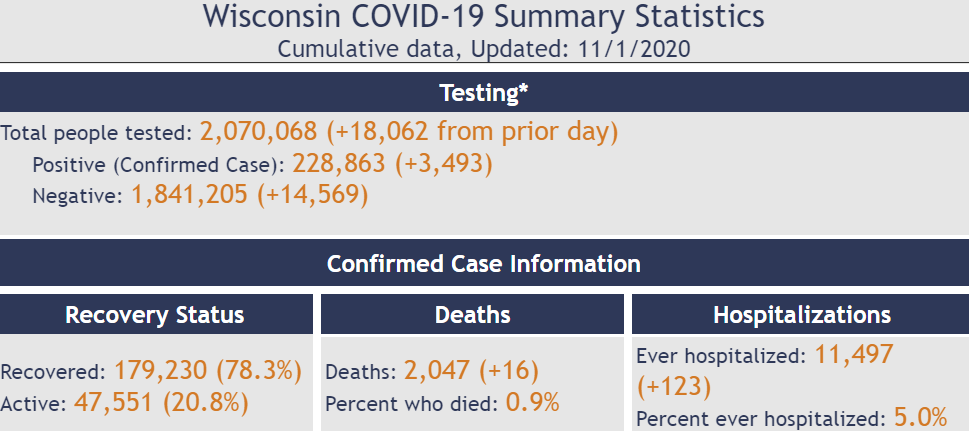Click the Testing* section header
This screenshot has width=969, height=431.
pos(484,93)
